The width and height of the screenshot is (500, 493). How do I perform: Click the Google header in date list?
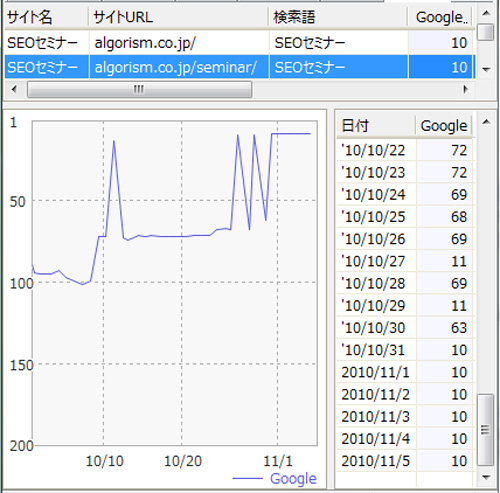tap(444, 126)
